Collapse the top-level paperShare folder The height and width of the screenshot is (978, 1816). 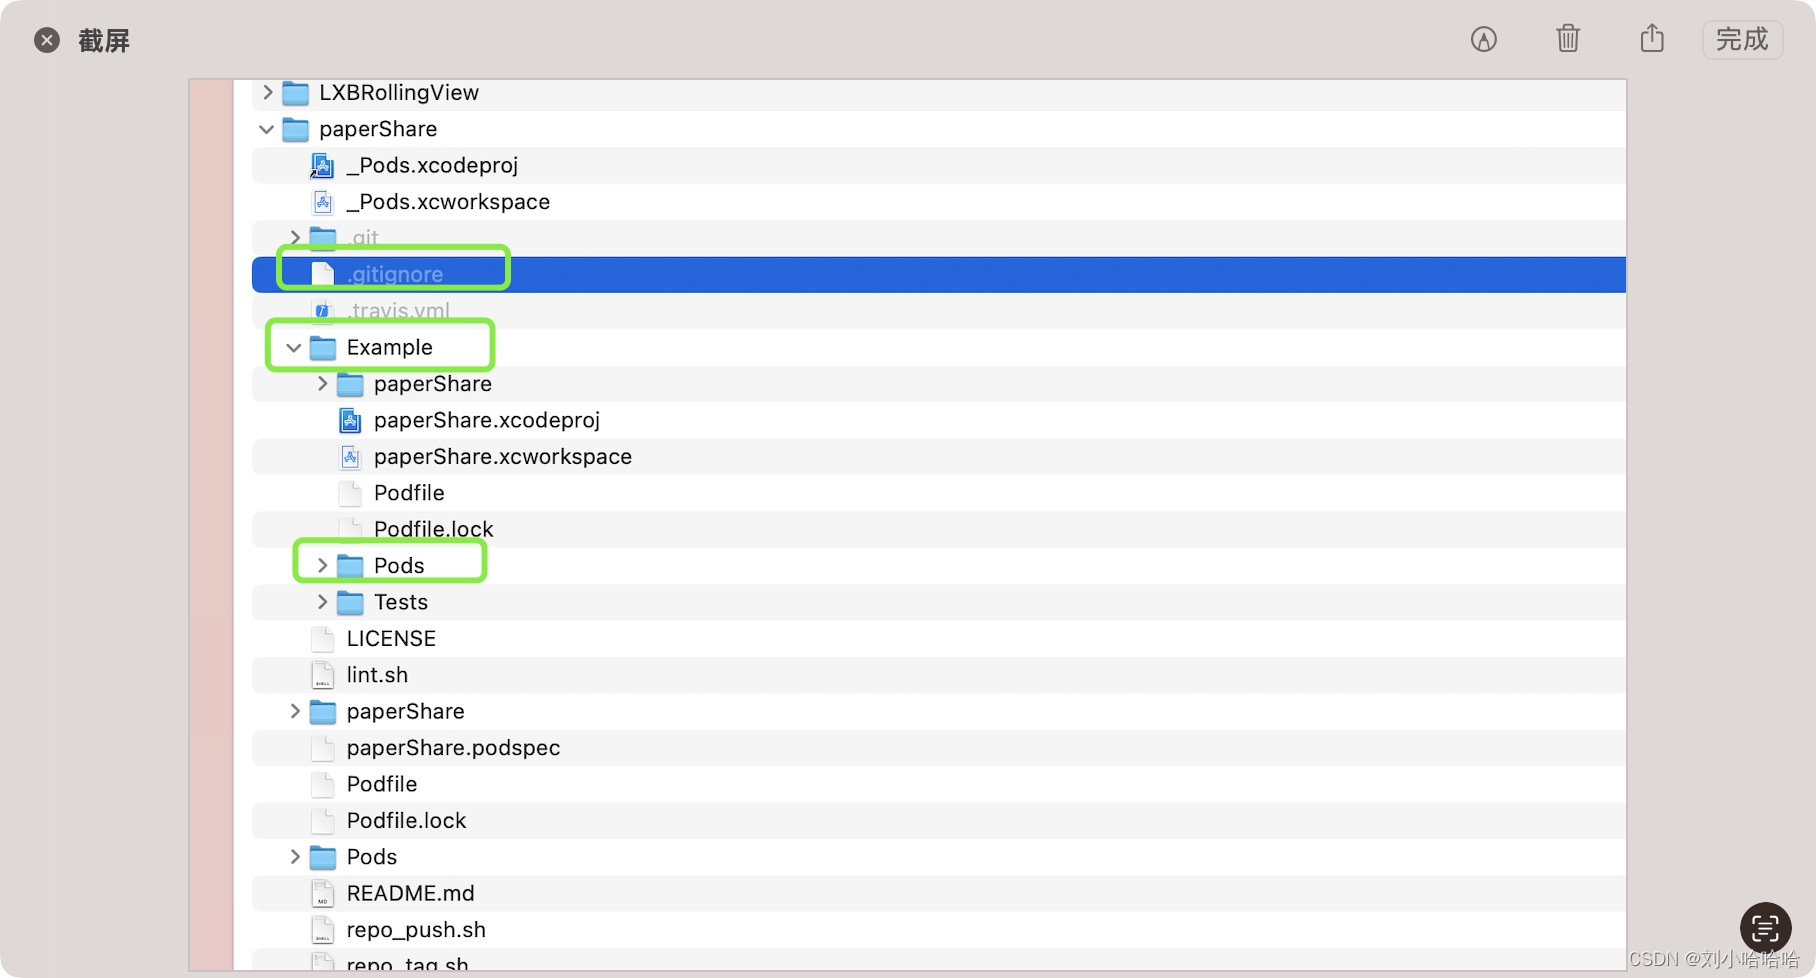pyautogui.click(x=266, y=129)
